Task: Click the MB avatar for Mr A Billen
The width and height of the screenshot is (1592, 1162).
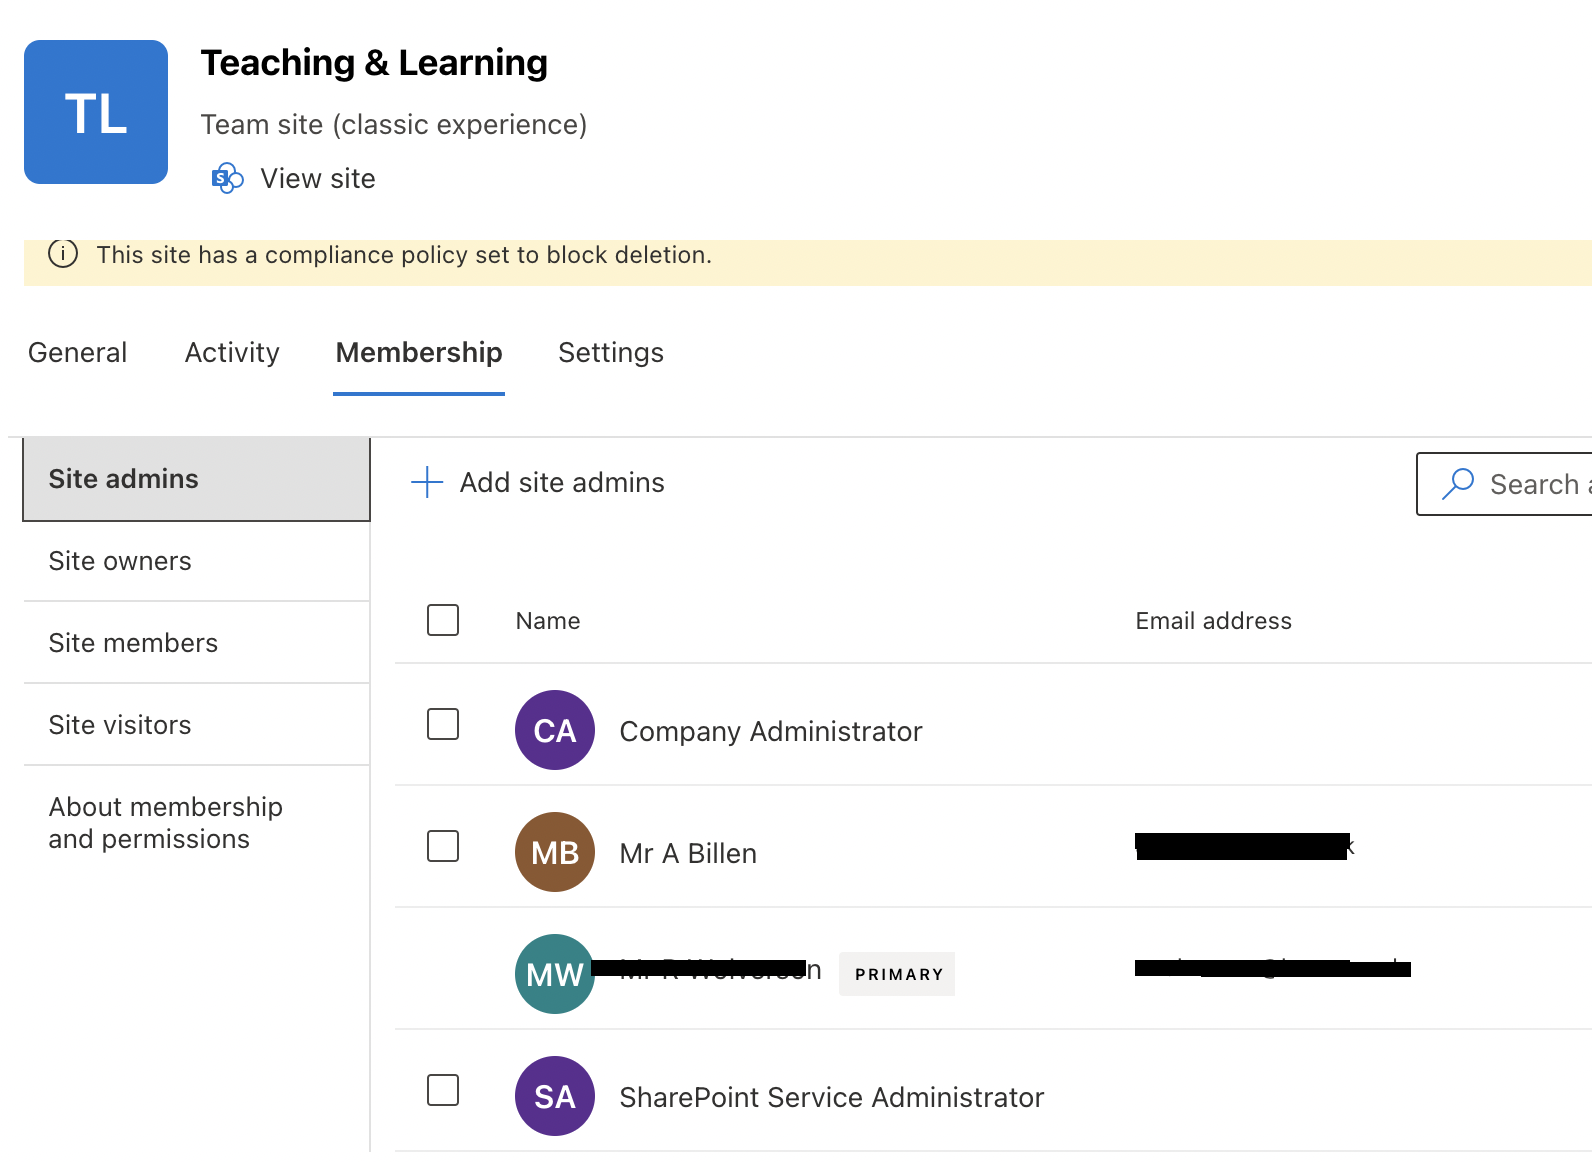Action: point(555,852)
